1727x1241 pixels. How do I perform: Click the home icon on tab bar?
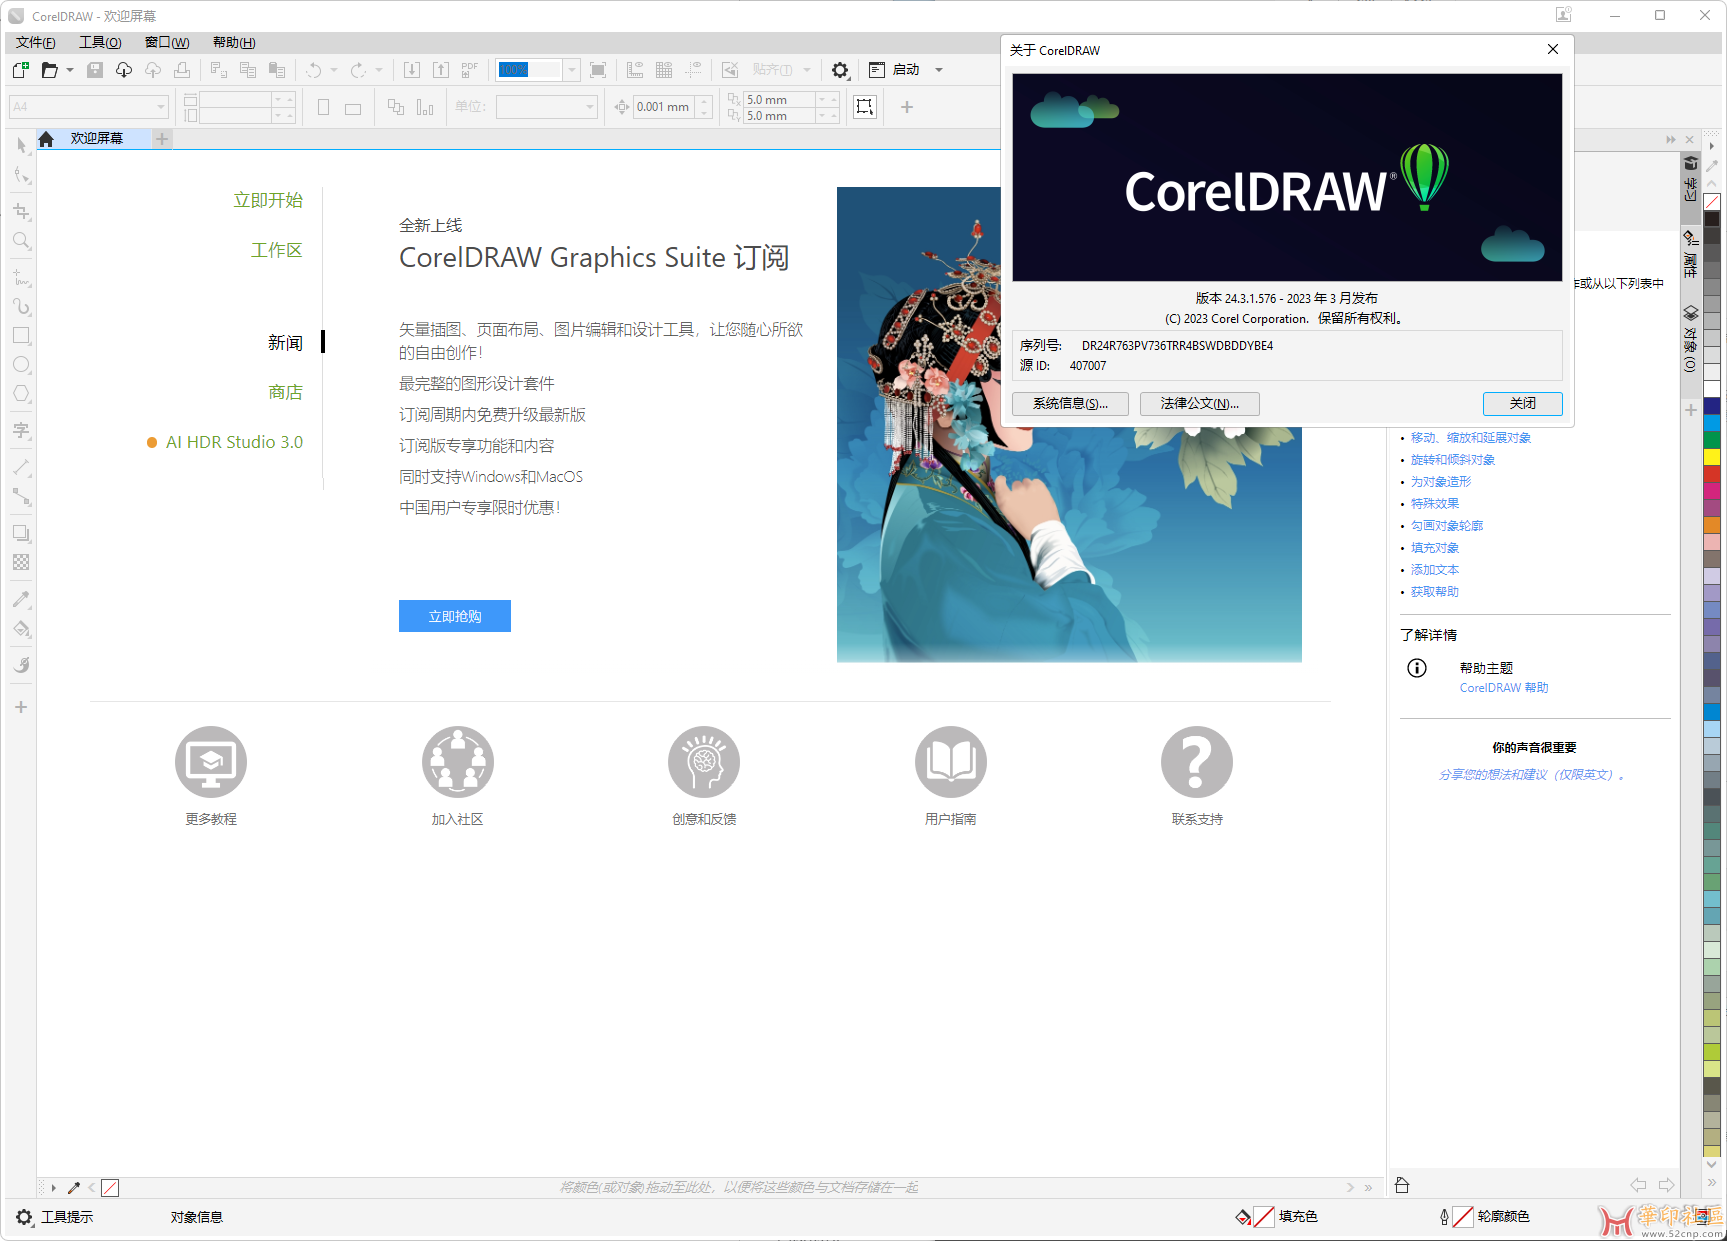(x=46, y=139)
